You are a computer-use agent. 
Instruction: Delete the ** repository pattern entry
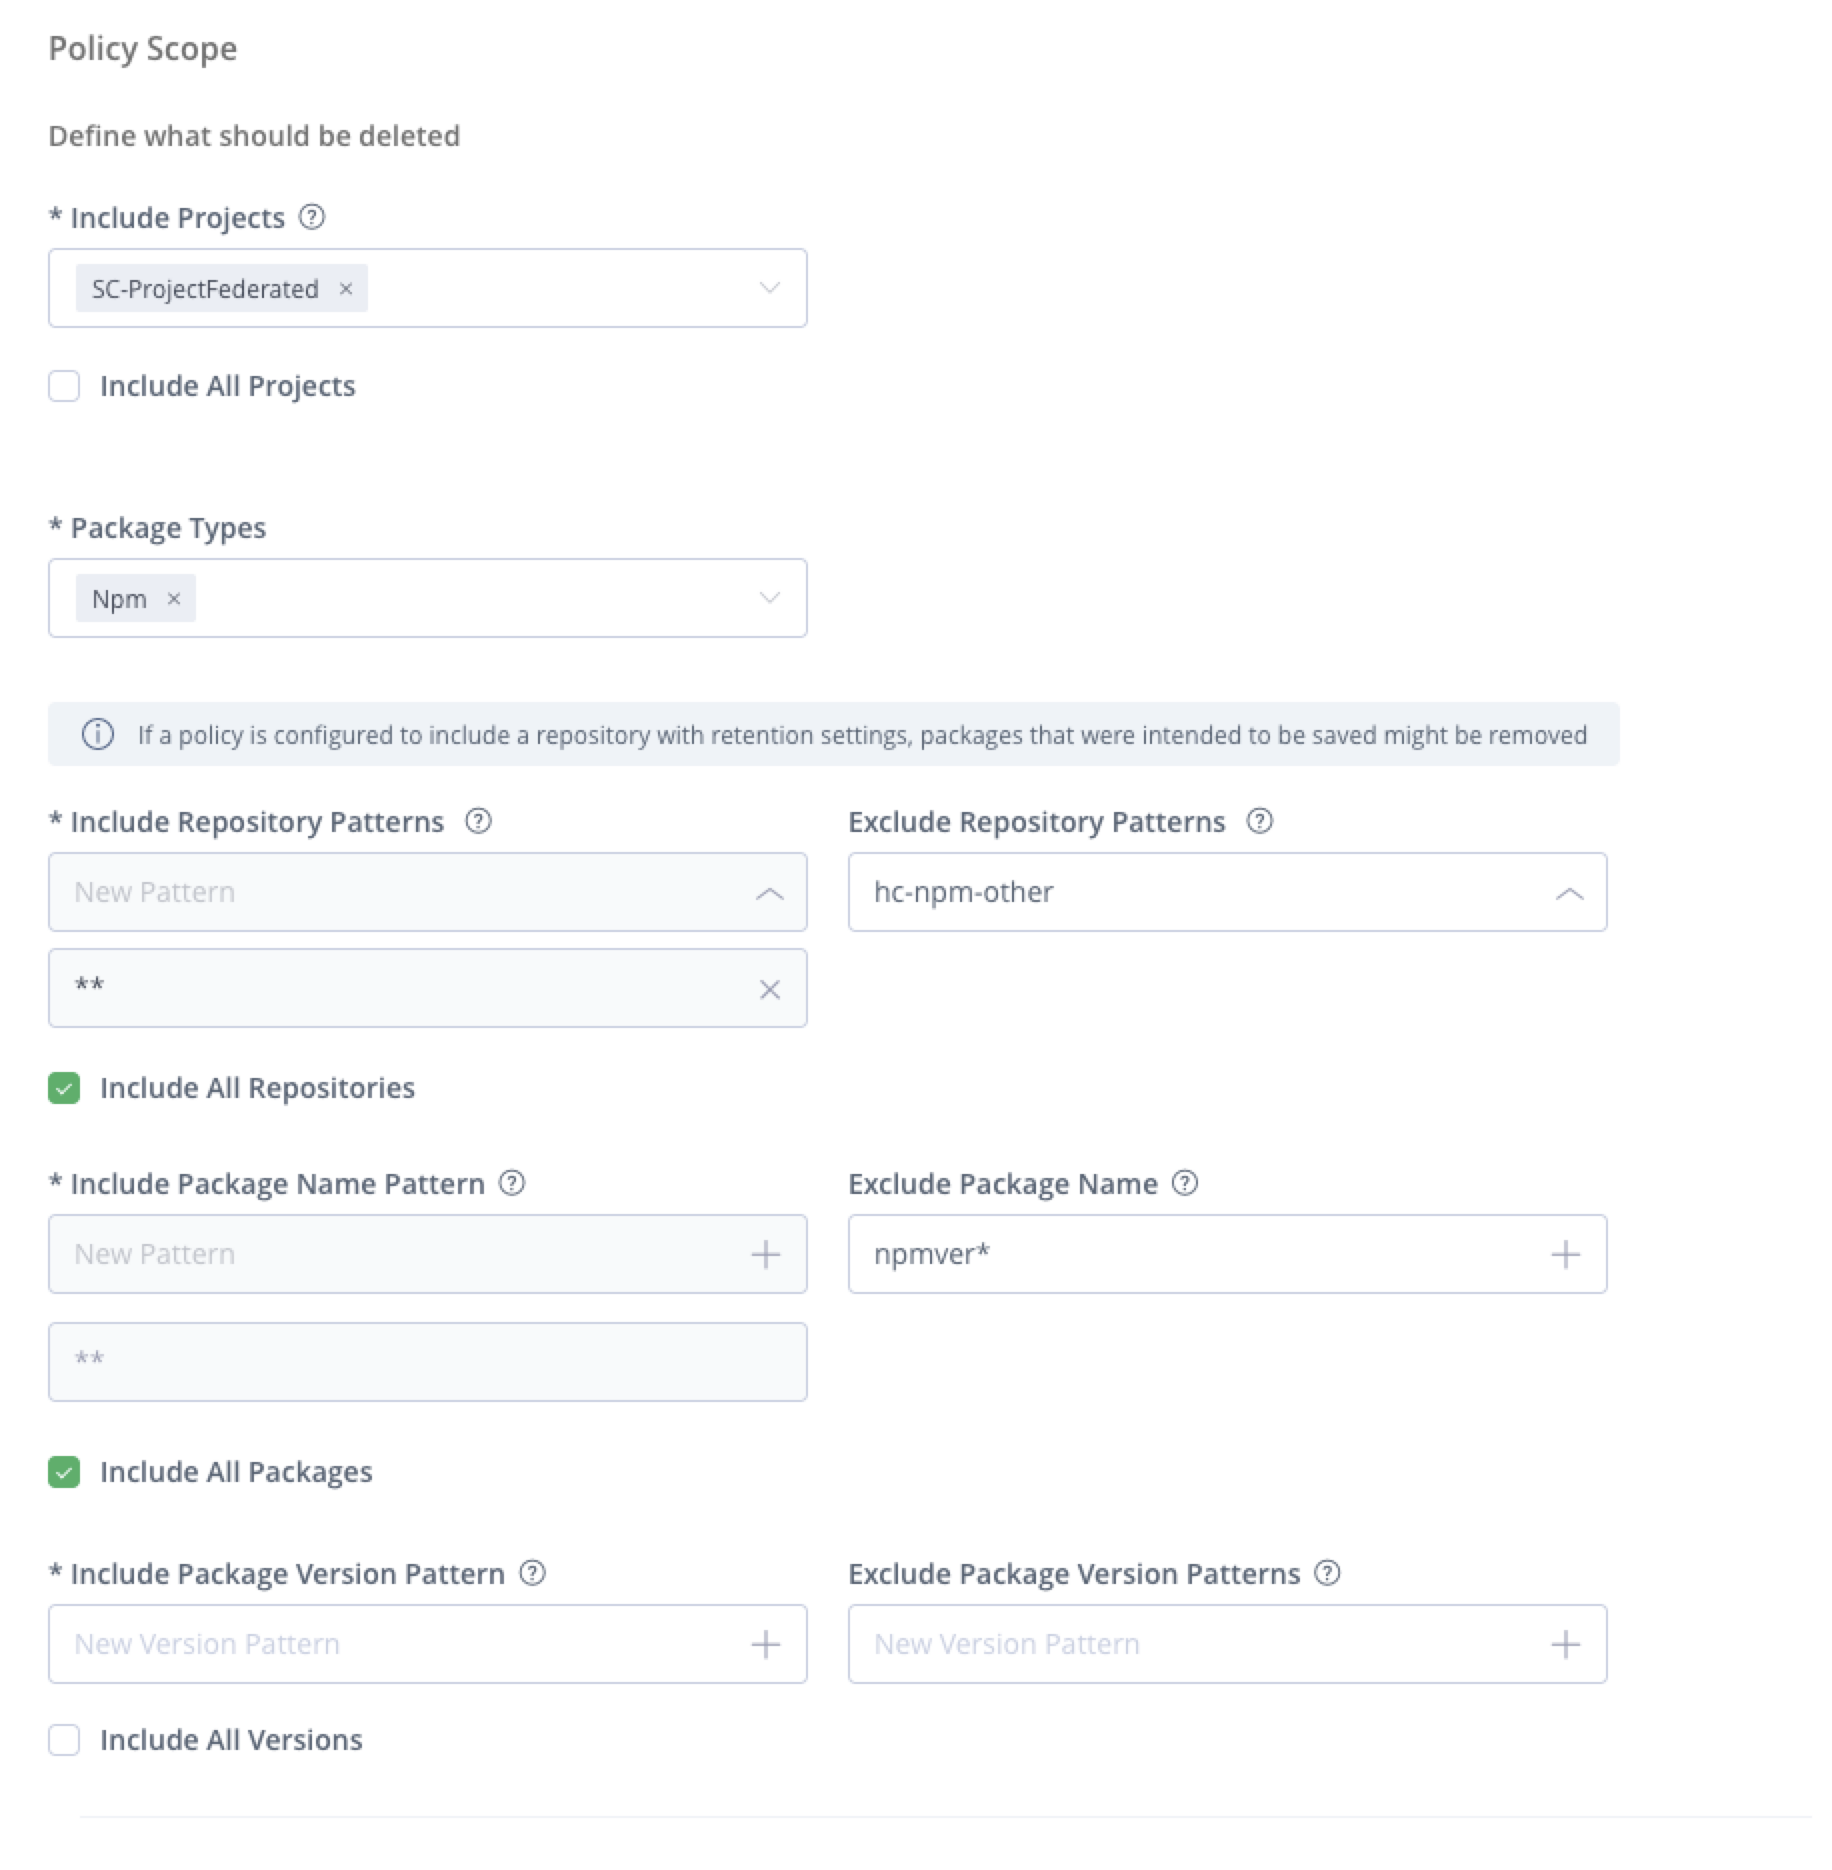pyautogui.click(x=769, y=989)
